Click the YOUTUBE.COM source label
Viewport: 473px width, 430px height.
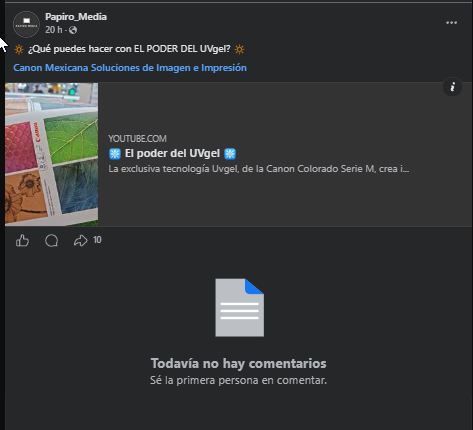(x=137, y=139)
